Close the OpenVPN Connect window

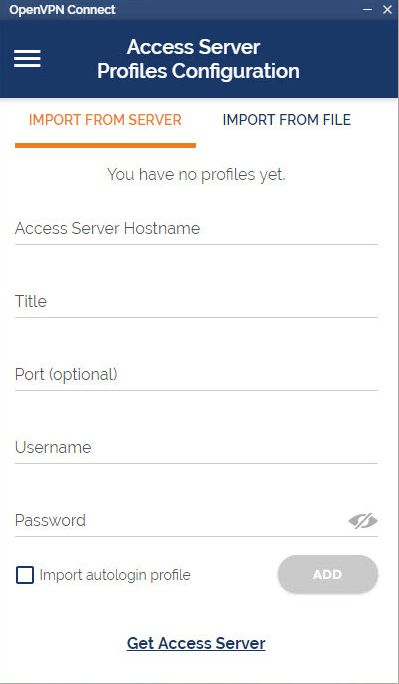coord(387,9)
